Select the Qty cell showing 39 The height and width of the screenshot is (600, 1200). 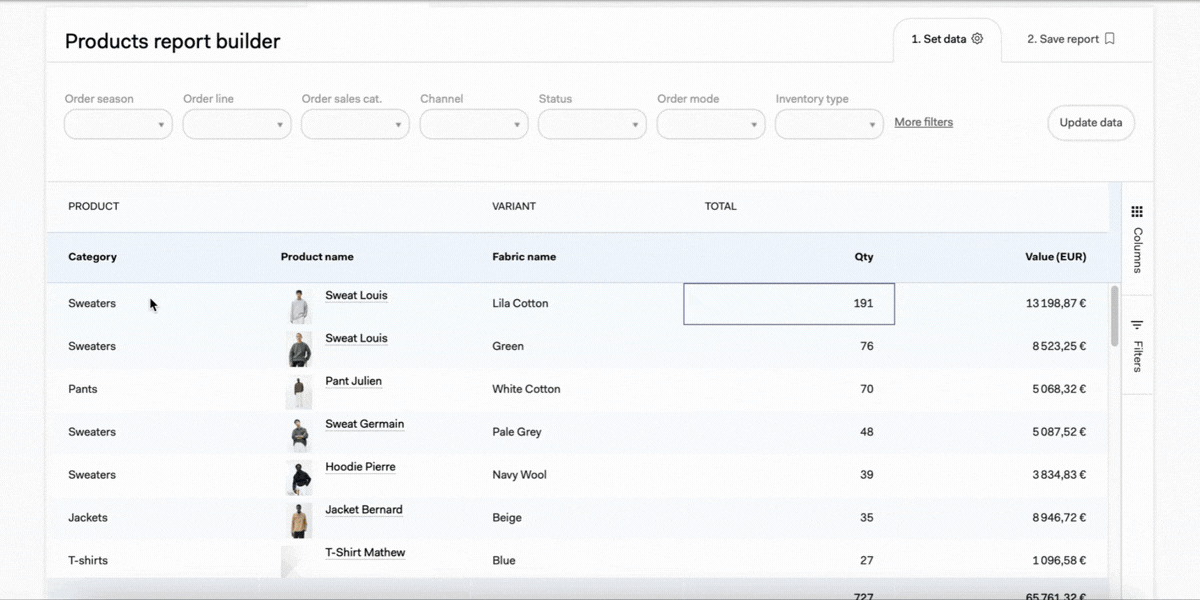(789, 475)
